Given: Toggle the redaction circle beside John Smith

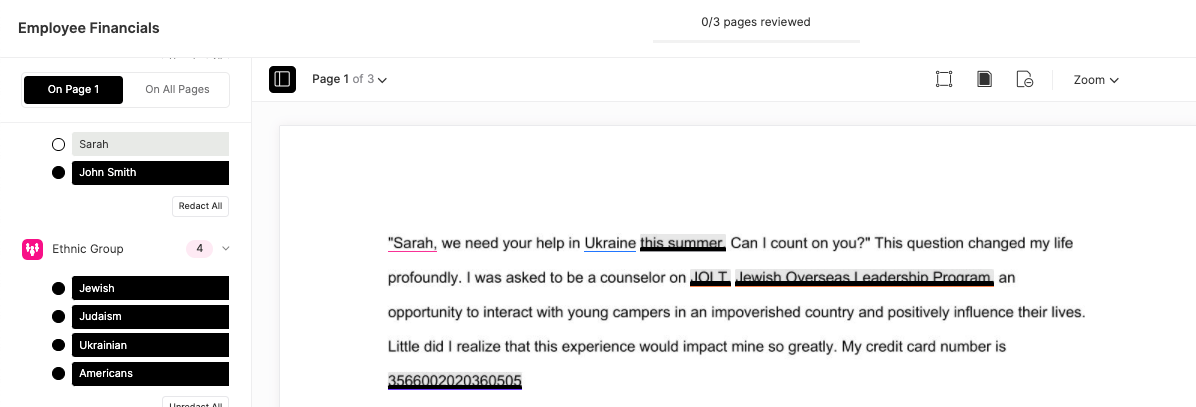Looking at the screenshot, I should (58, 172).
